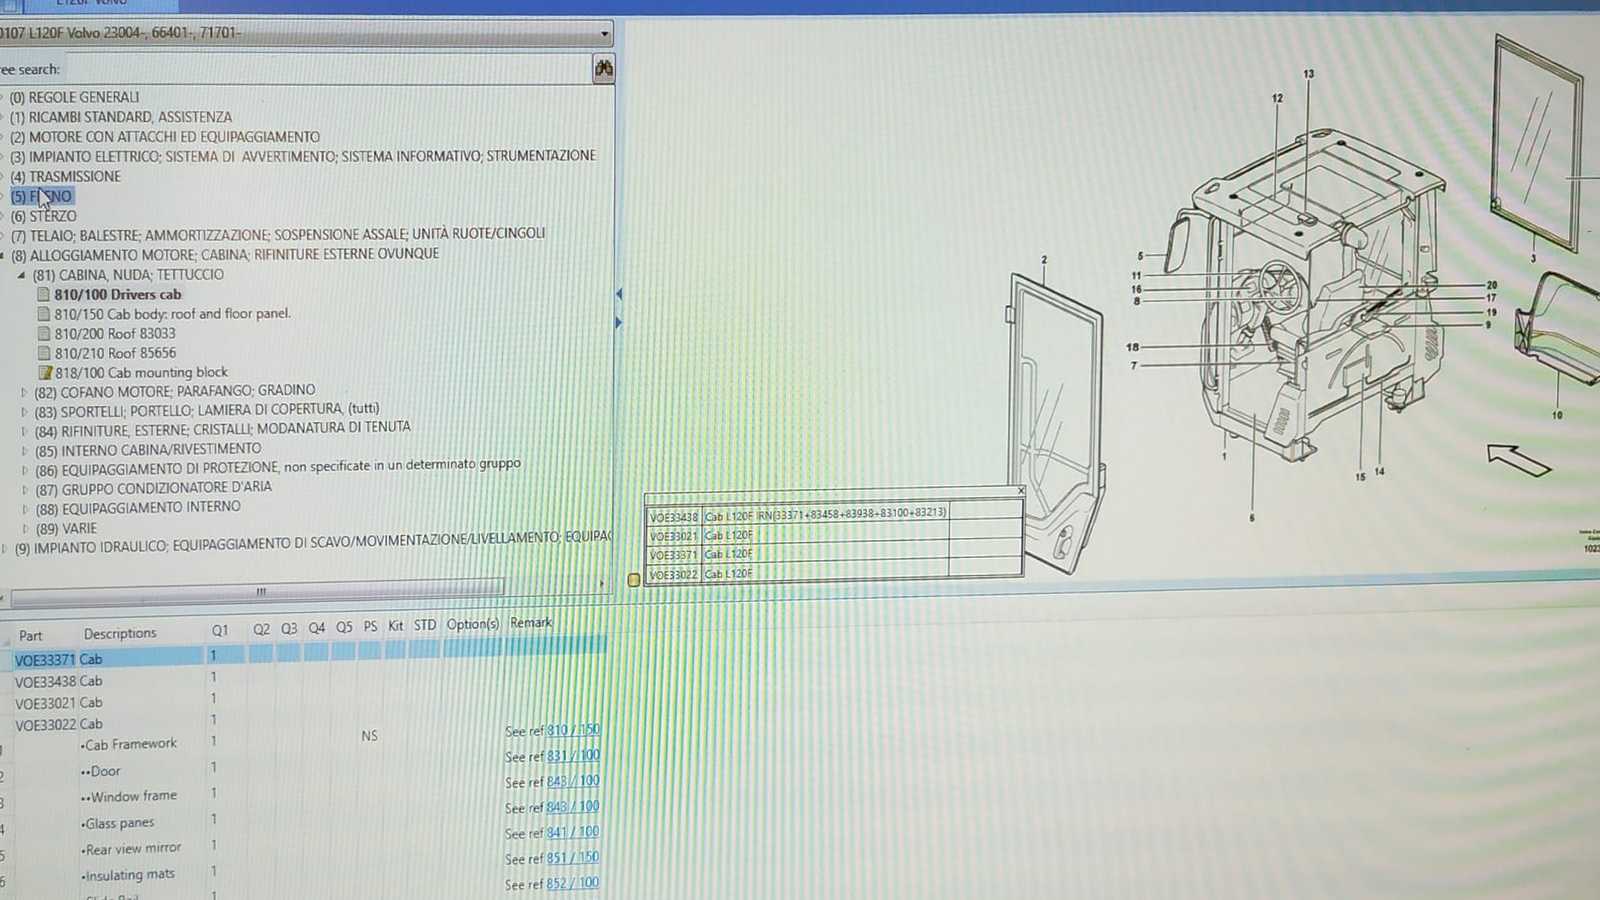Click the direction arrow on the cab diagram
Viewport: 1600px width, 900px height.
pos(1518,459)
